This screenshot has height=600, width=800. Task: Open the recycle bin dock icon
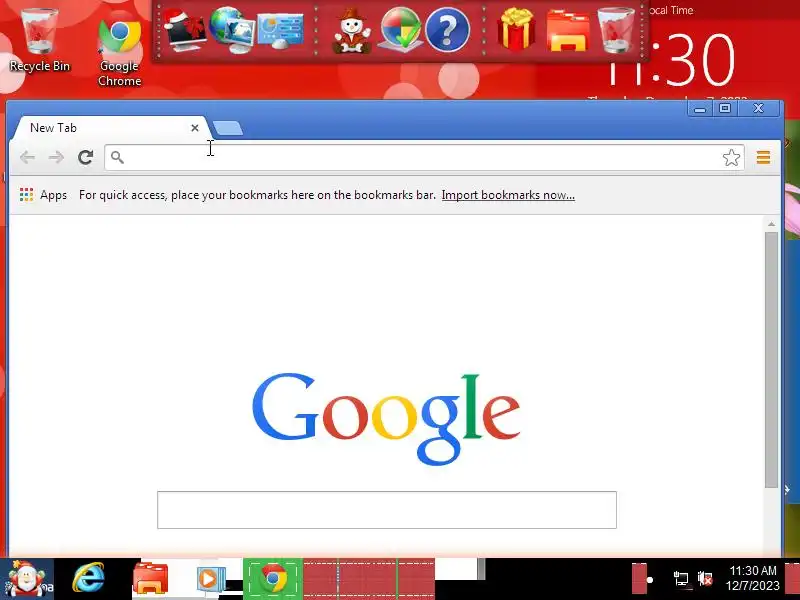tap(616, 31)
